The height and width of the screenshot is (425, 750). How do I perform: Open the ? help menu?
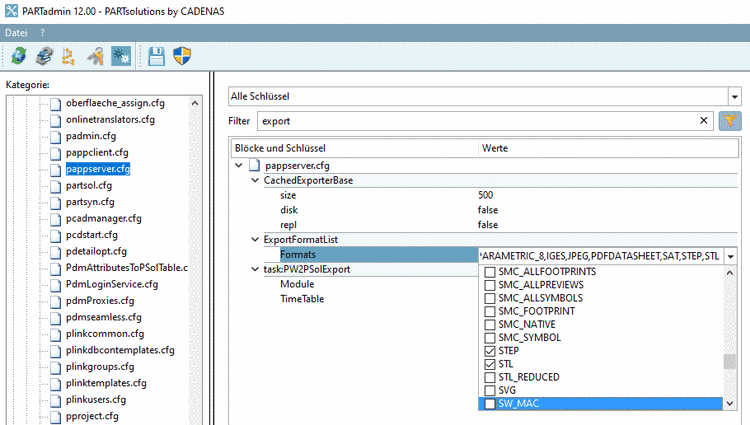point(43,33)
